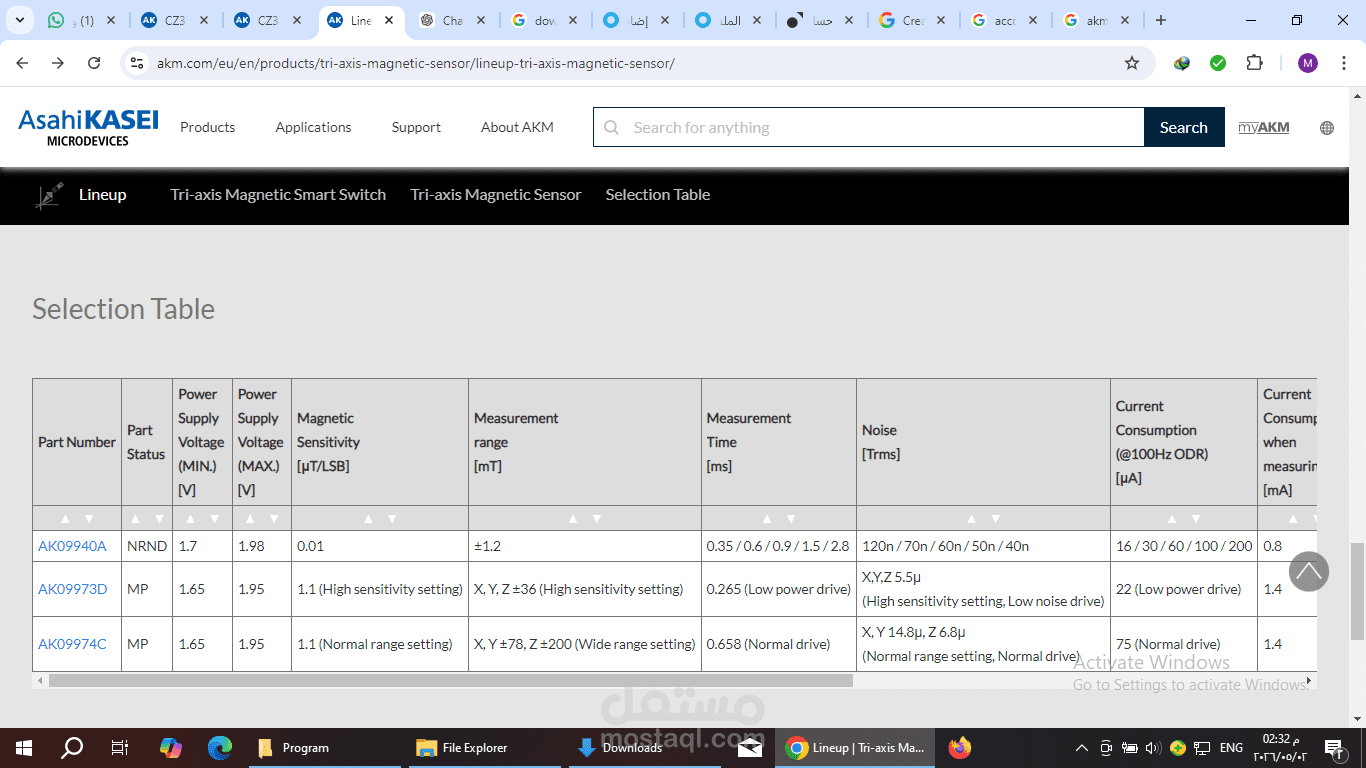The width and height of the screenshot is (1366, 768).
Task: Sort Noise column ascending
Action: [x=971, y=519]
